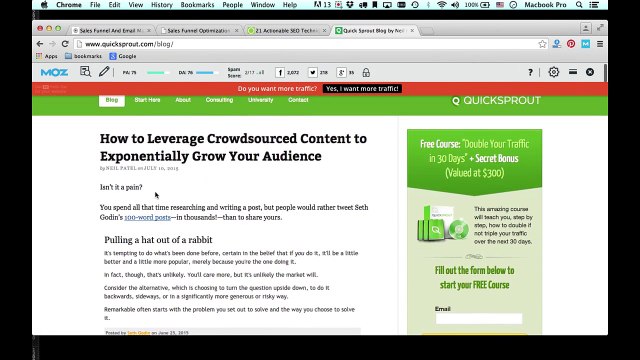
Task: Open the Edit menu
Action: point(114,5)
